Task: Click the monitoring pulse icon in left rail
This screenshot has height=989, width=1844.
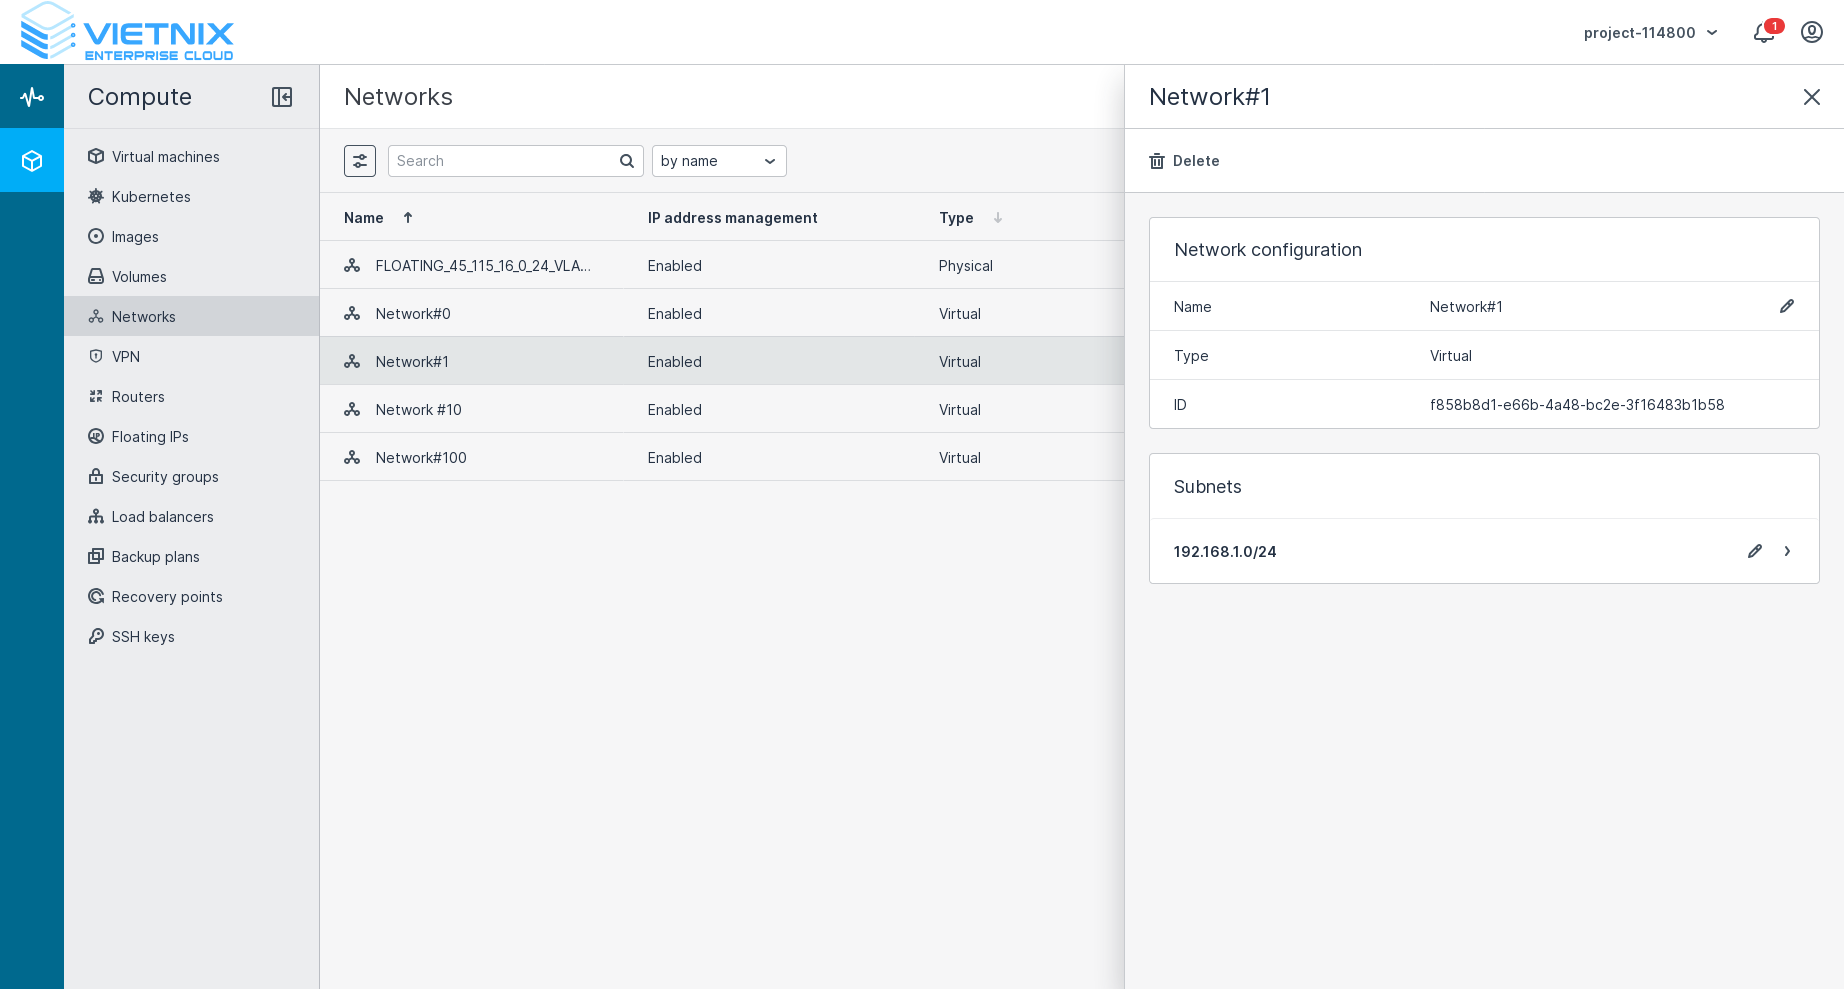Action: click(x=32, y=97)
